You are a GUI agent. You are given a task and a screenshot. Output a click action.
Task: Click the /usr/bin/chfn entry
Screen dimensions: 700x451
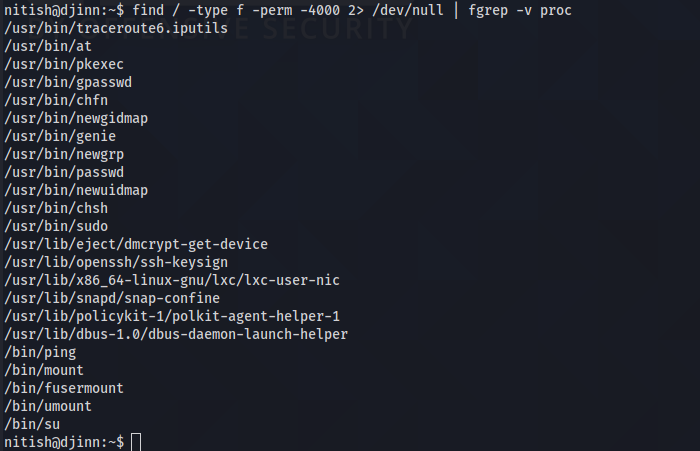coord(56,100)
